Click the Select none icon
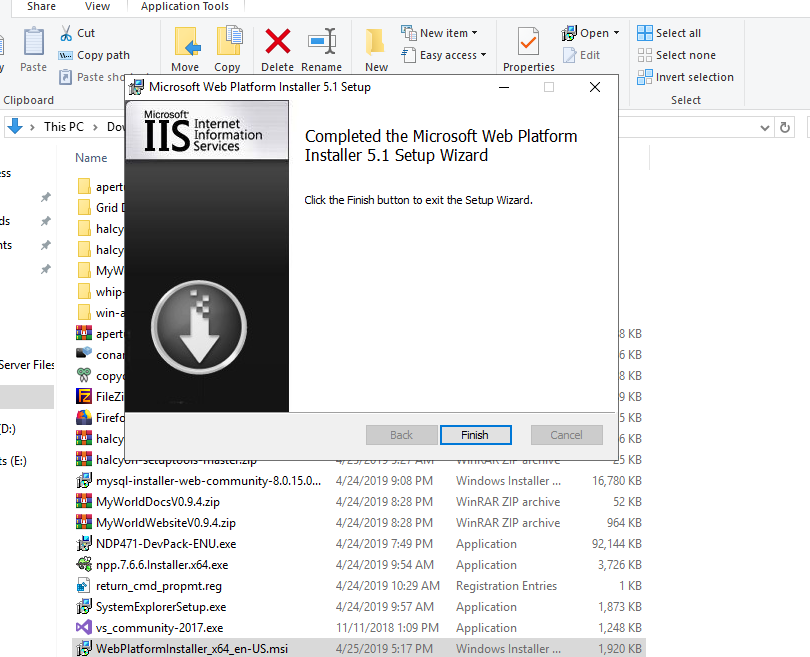This screenshot has width=810, height=657. (x=645, y=55)
